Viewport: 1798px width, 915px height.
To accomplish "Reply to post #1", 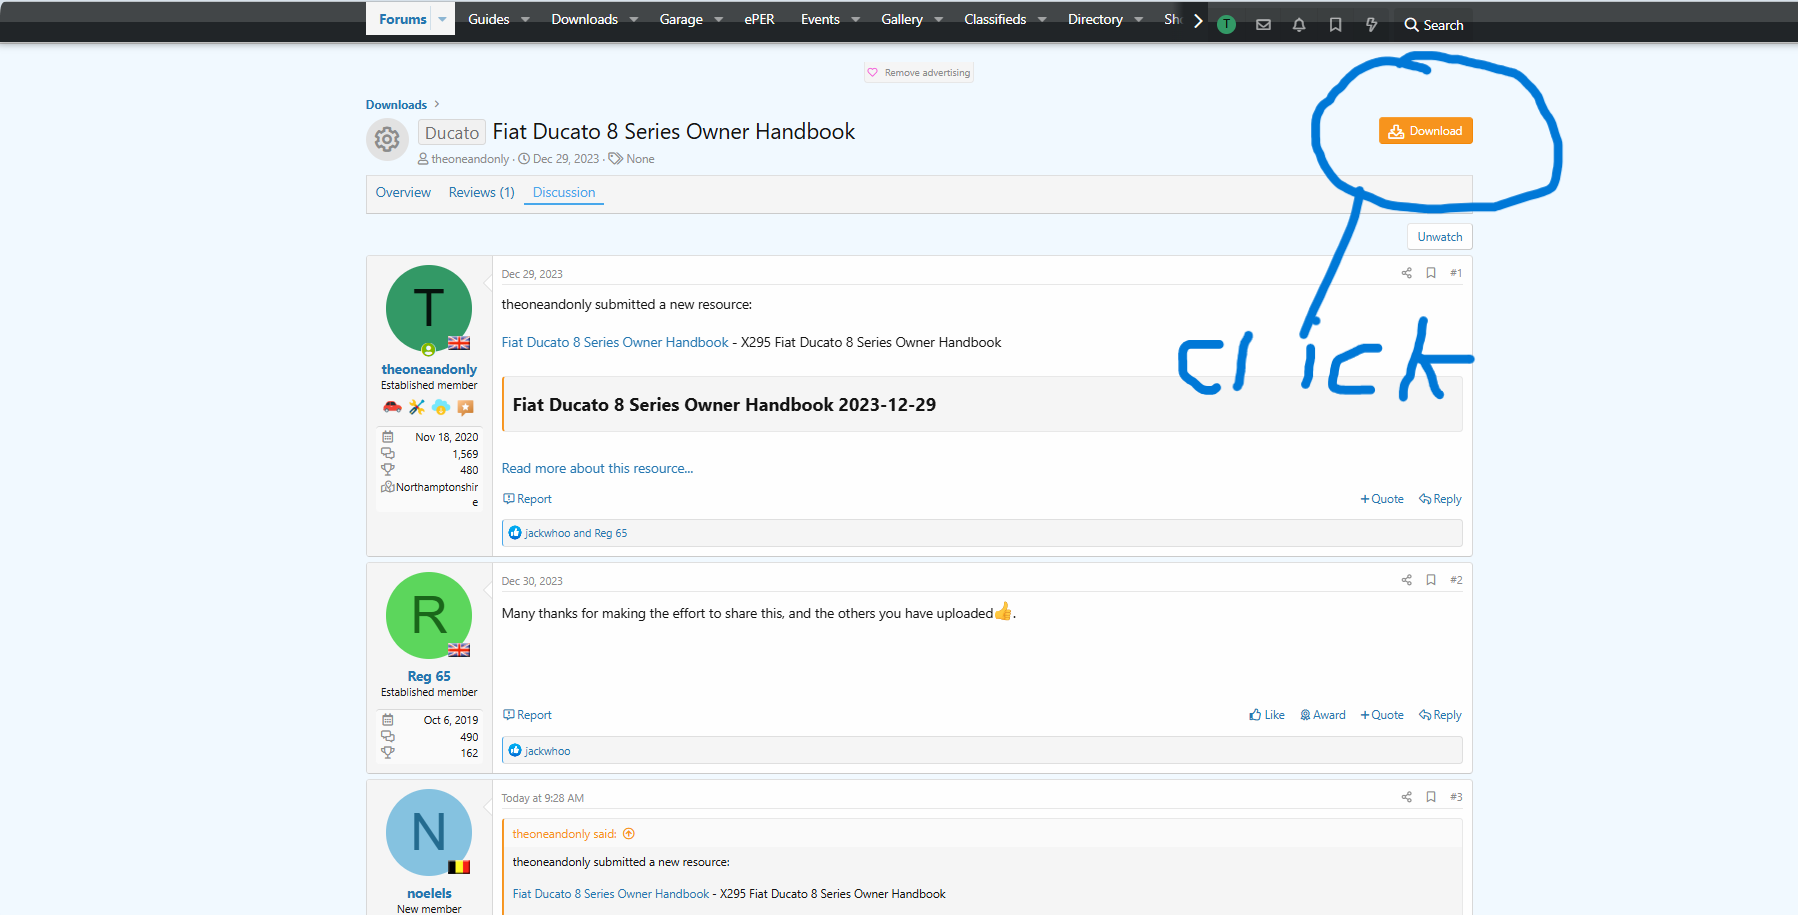I will [x=1440, y=499].
